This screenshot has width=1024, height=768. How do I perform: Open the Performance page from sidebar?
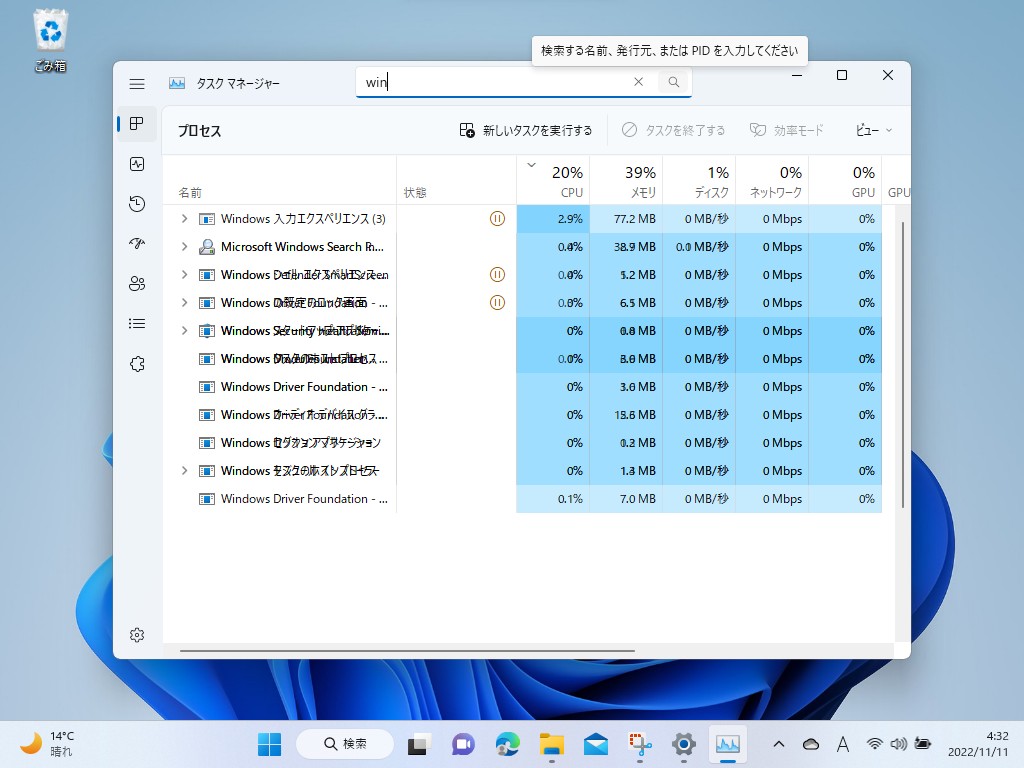pyautogui.click(x=136, y=164)
